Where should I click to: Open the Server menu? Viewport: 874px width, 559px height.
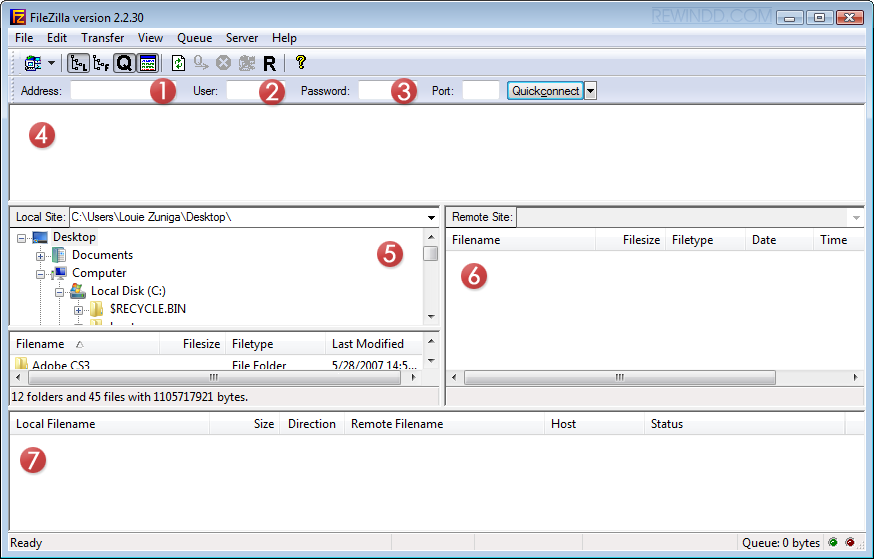coord(242,38)
